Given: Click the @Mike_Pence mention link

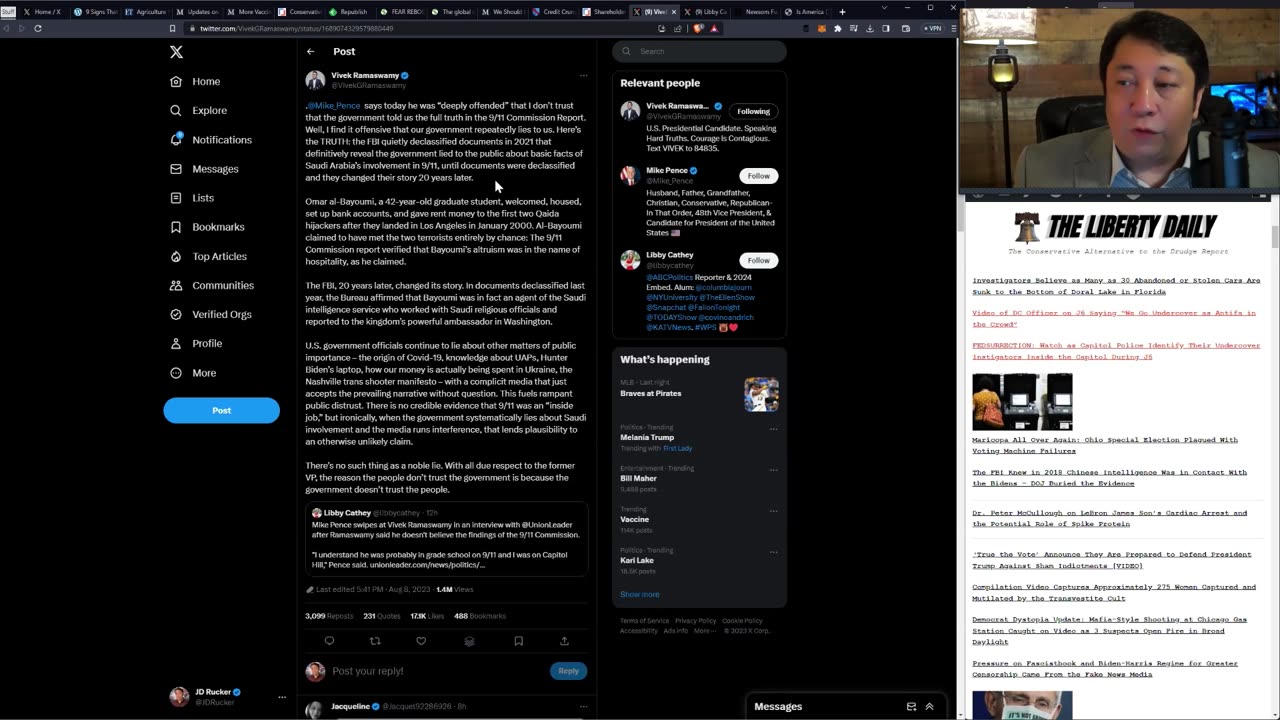Looking at the screenshot, I should (x=334, y=105).
